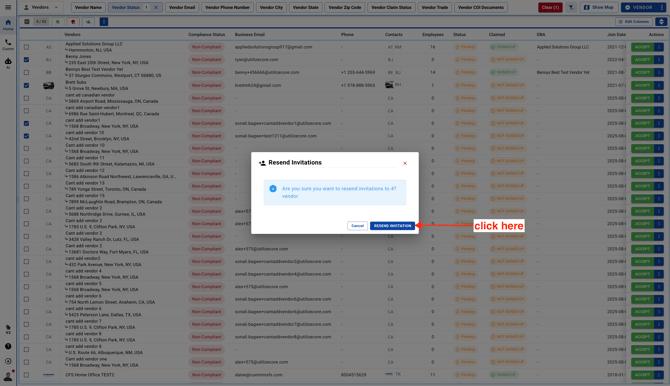Click the Claimed column header
670x386 pixels.
(497, 35)
